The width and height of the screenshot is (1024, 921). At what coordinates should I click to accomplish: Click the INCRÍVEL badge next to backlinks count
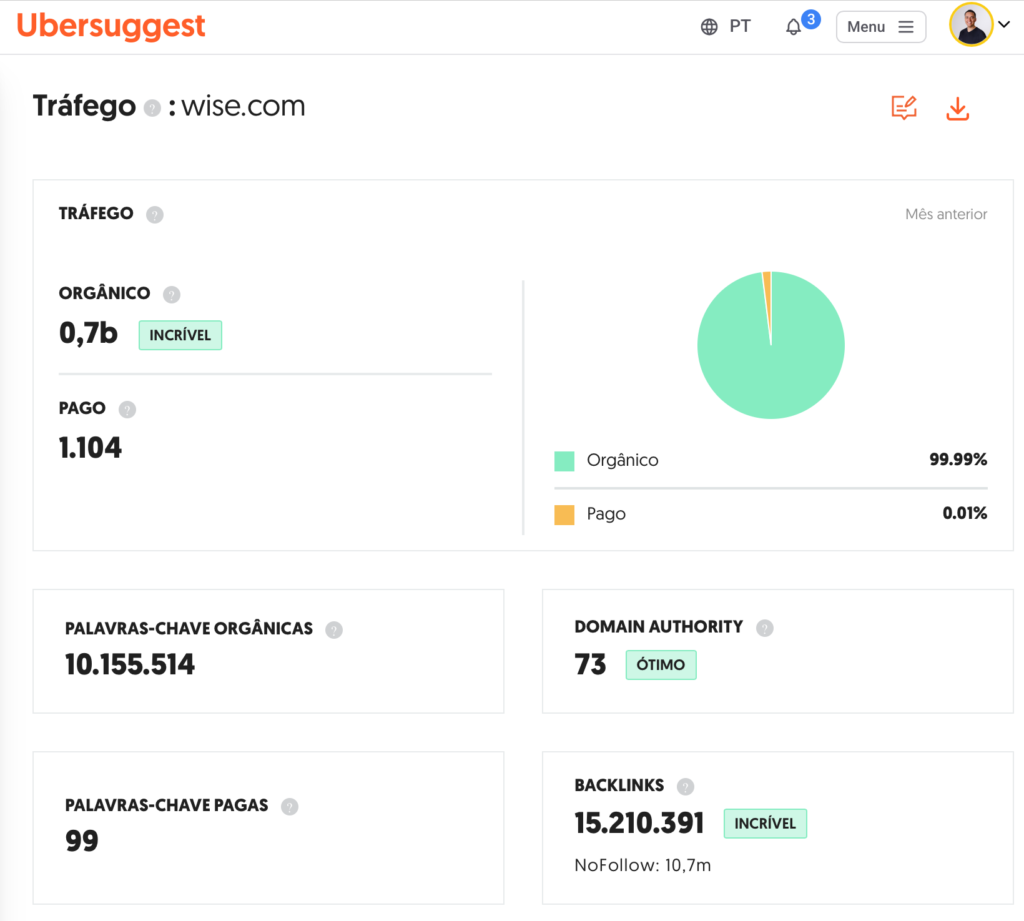tap(765, 824)
